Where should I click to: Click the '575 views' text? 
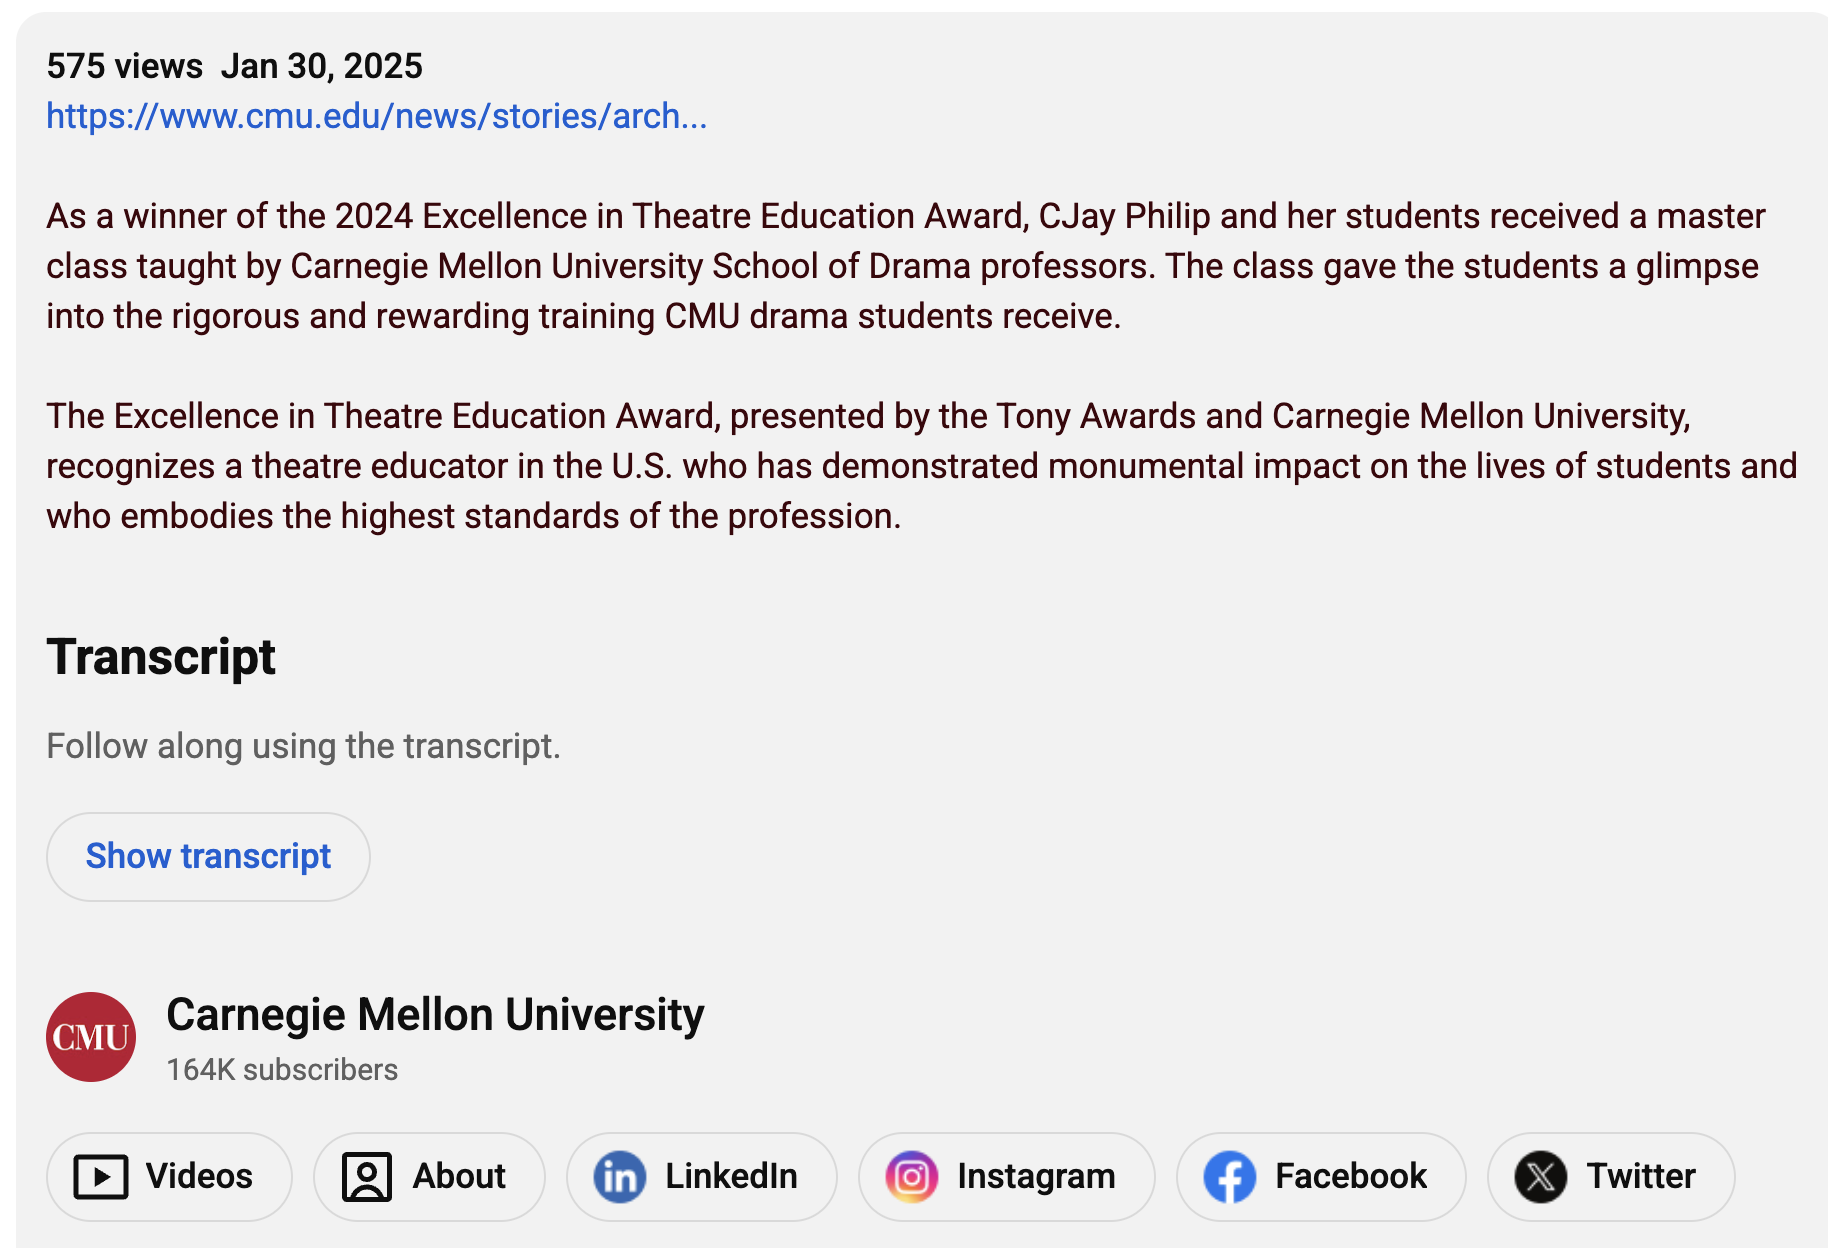tap(125, 66)
